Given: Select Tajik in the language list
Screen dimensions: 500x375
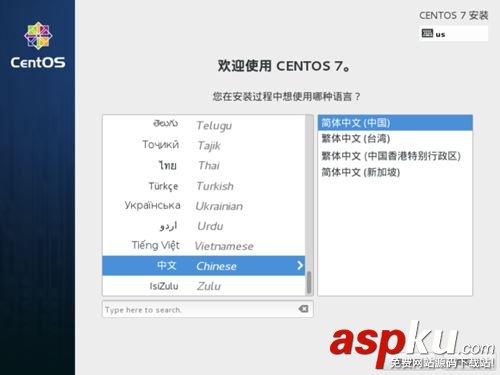Looking at the screenshot, I should click(x=204, y=145).
